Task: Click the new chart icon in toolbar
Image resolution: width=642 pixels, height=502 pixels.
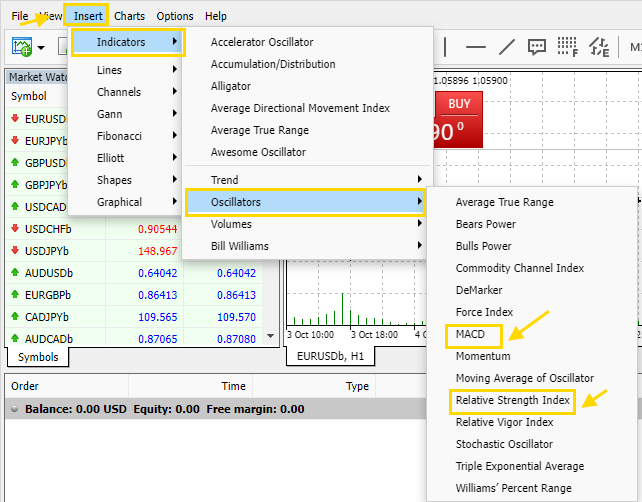Action: click(x=21, y=47)
